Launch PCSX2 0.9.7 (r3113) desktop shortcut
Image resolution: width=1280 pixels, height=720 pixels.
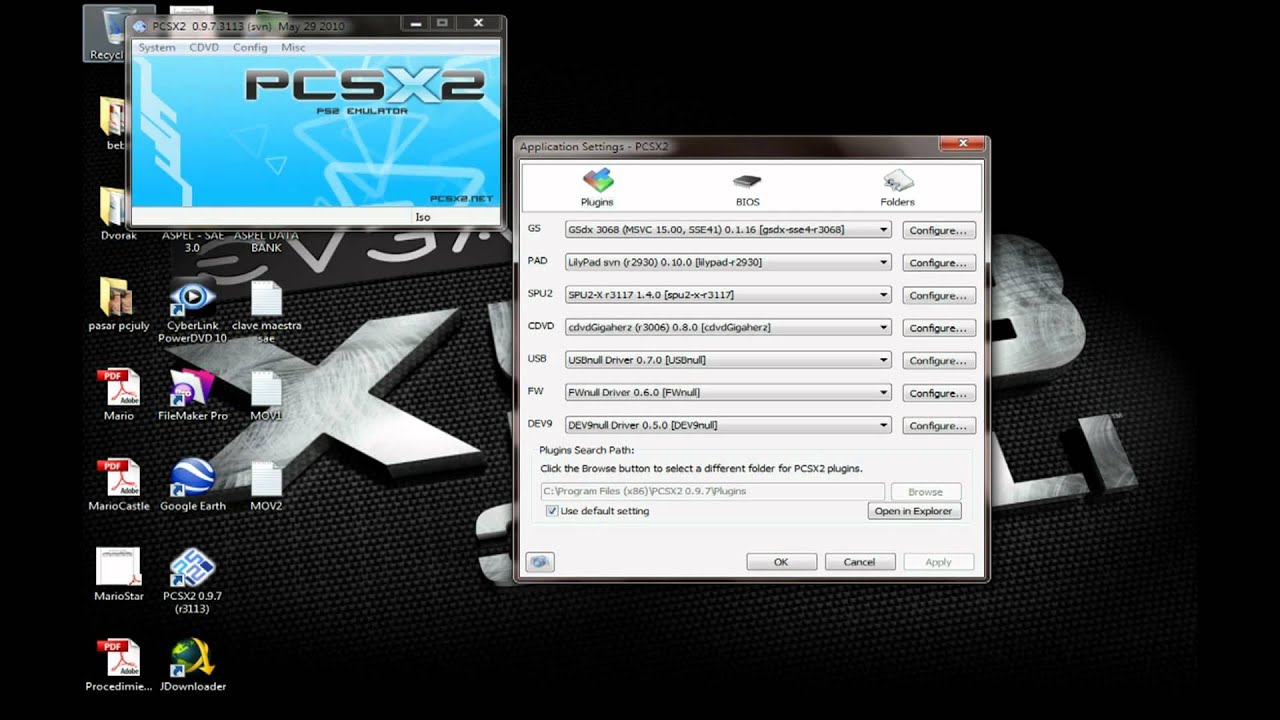(193, 581)
